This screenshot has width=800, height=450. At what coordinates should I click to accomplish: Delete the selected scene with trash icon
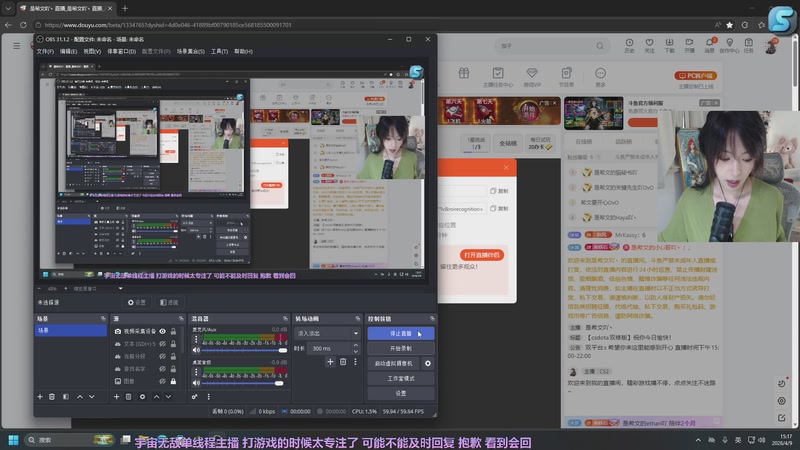point(52,396)
